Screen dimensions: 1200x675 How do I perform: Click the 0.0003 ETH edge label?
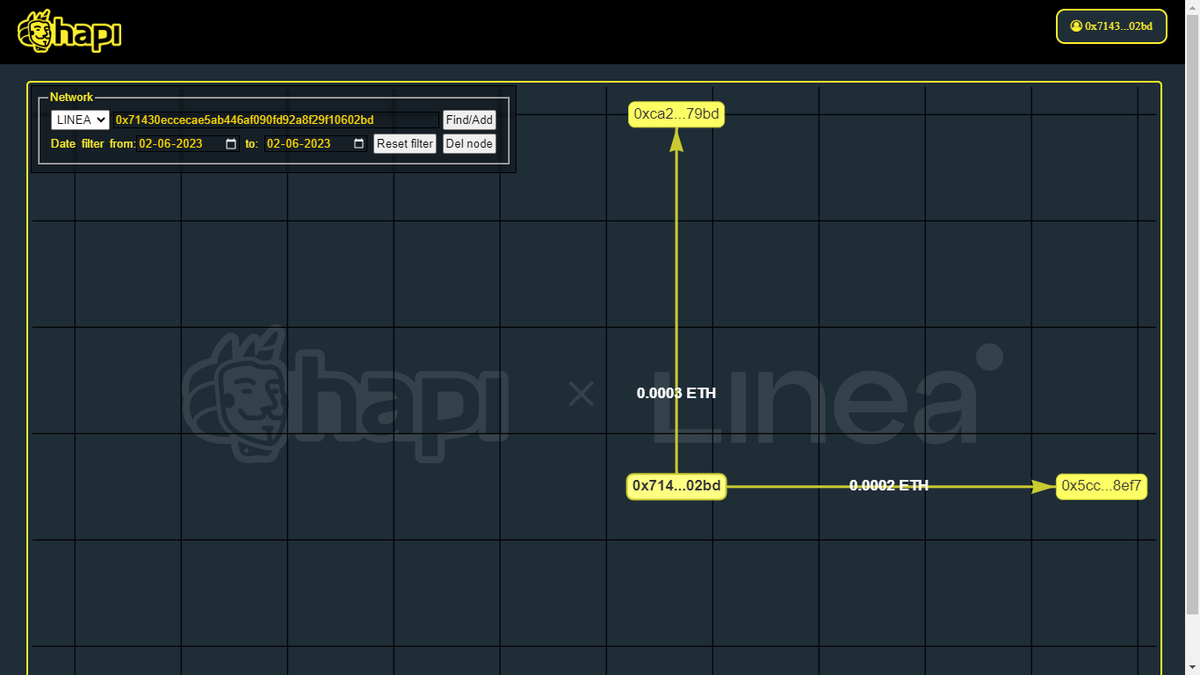coord(676,393)
